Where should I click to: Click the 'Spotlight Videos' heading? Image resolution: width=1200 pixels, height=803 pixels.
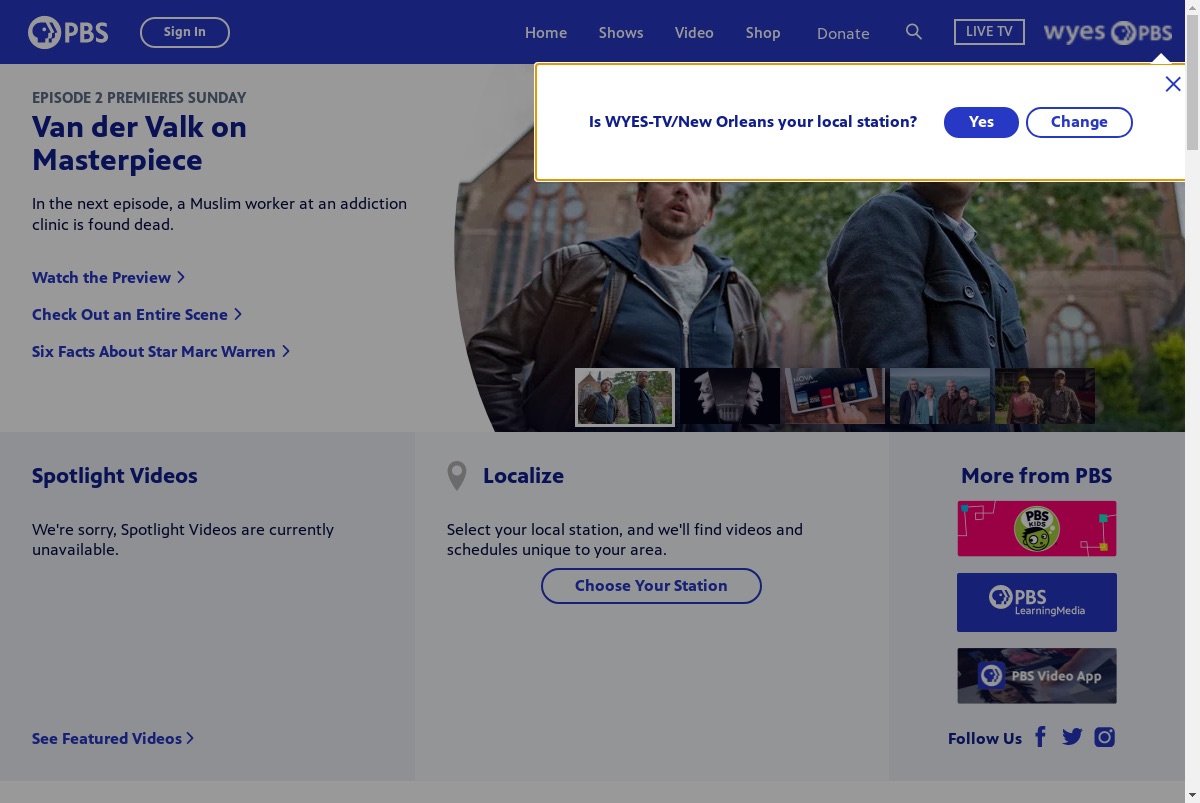point(115,476)
